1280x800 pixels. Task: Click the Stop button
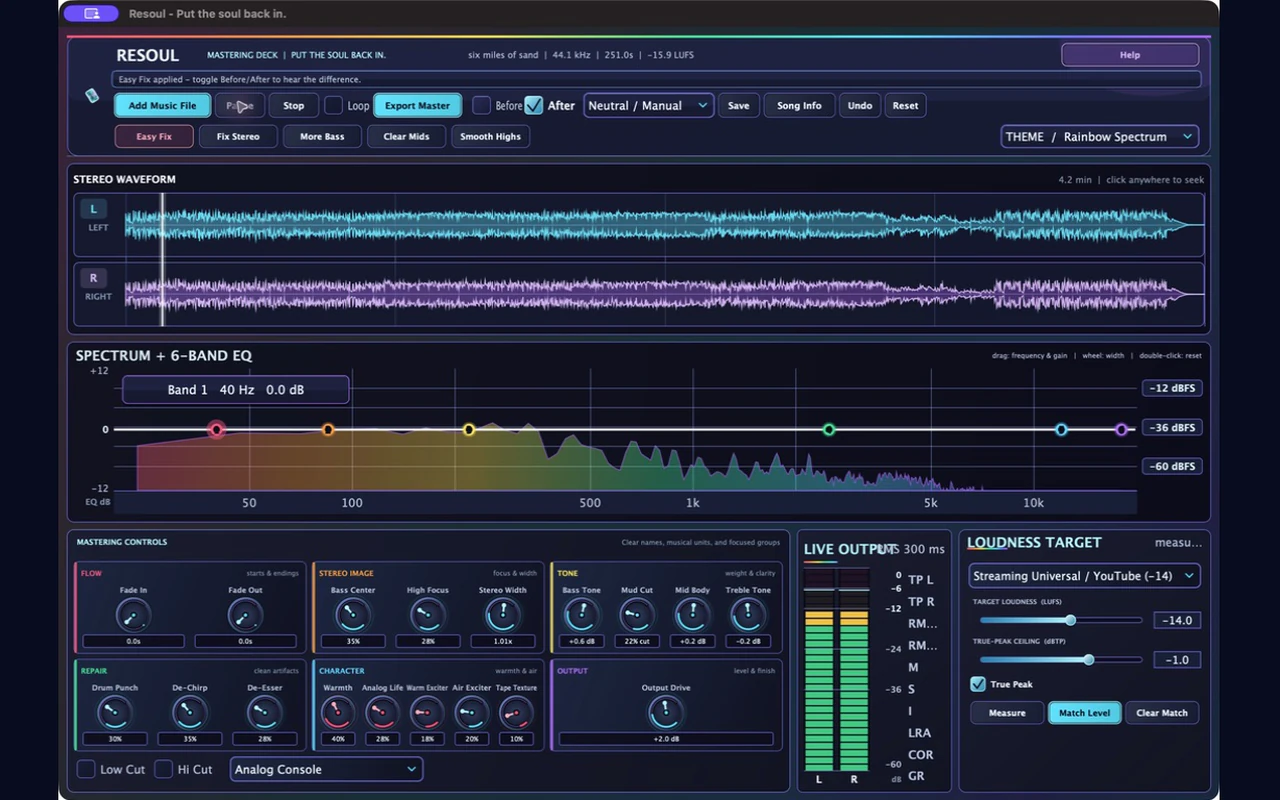pos(294,105)
